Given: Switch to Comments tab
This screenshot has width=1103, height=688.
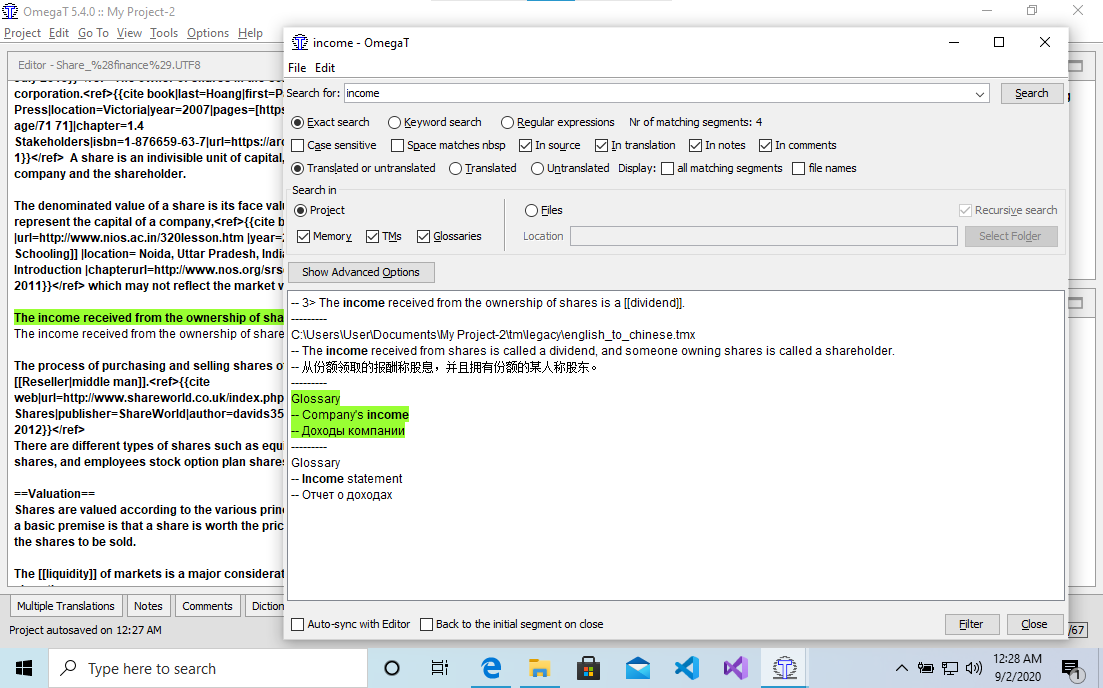Looking at the screenshot, I should 207,606.
